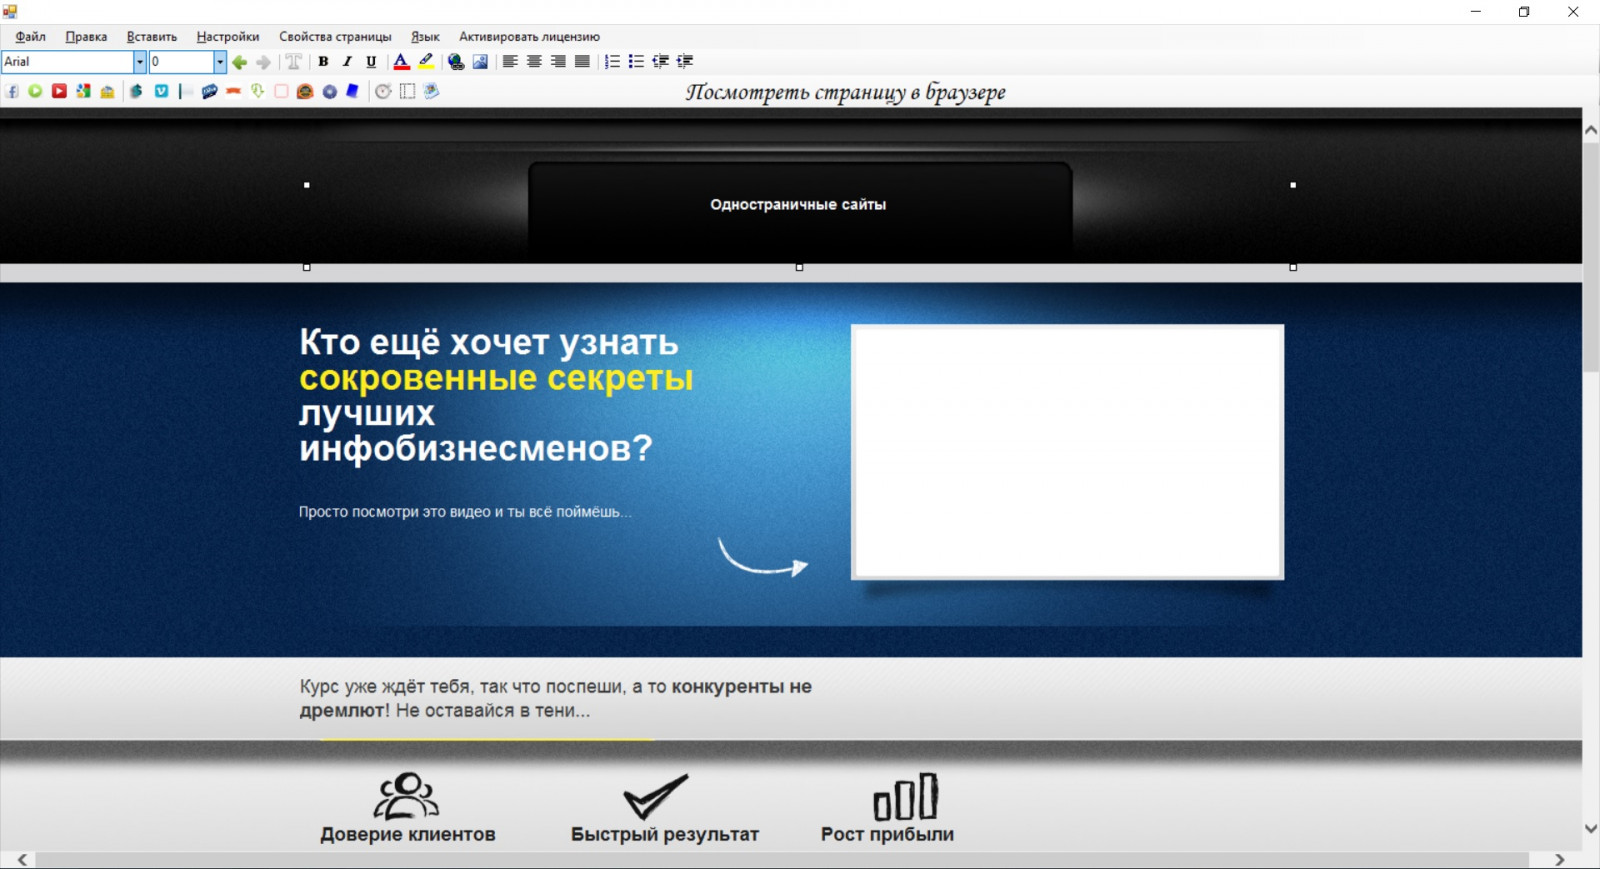Screen dimensions: 1600x869
Task: Click the orange guarantee badge icon
Action: pyautogui.click(x=305, y=91)
